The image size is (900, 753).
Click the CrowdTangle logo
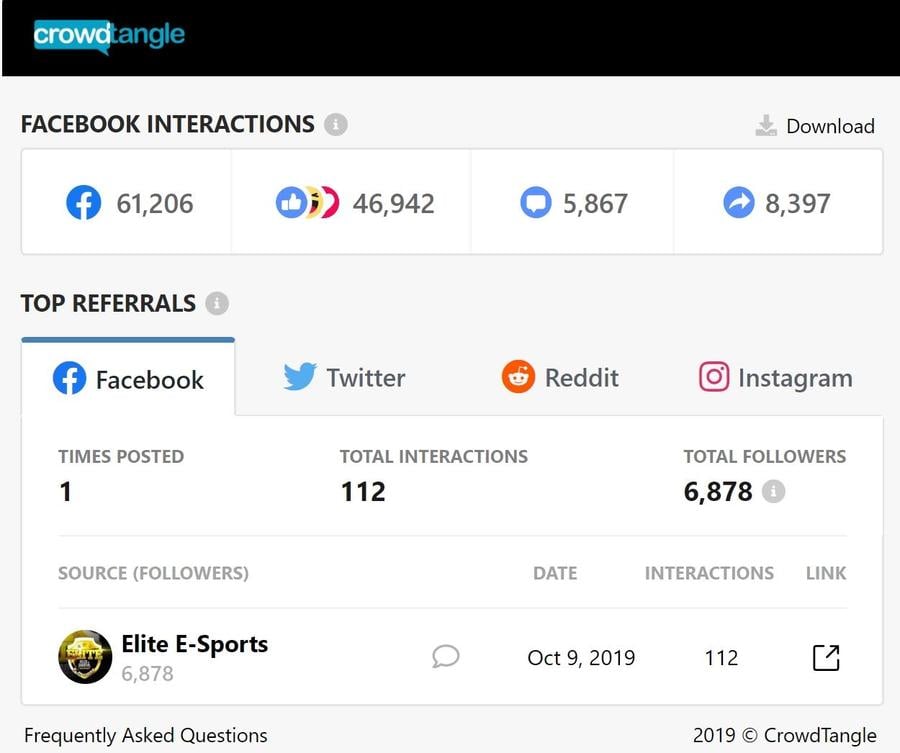[109, 37]
